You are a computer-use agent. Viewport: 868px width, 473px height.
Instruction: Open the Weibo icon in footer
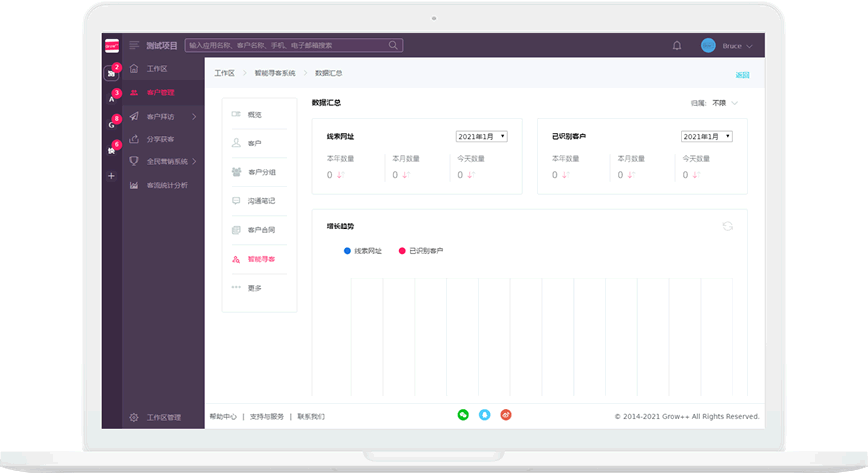coord(506,415)
